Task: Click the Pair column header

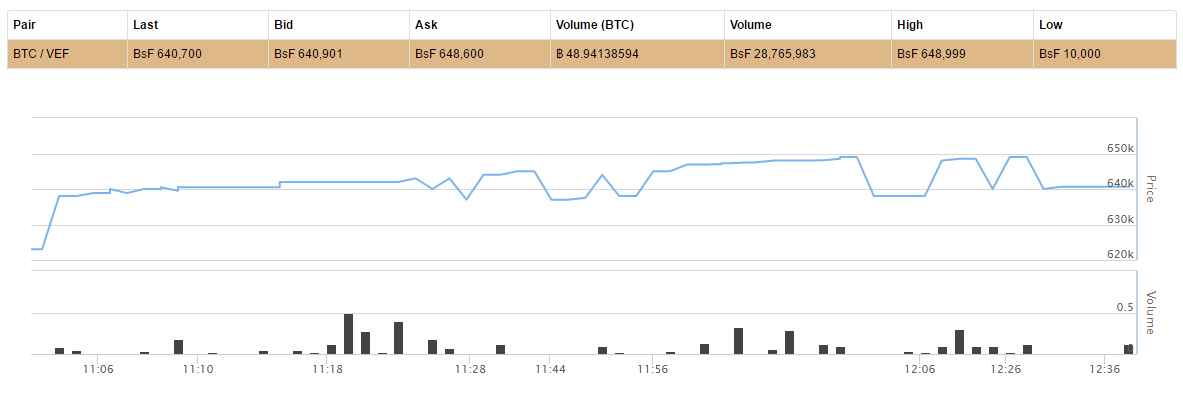Action: click(24, 24)
